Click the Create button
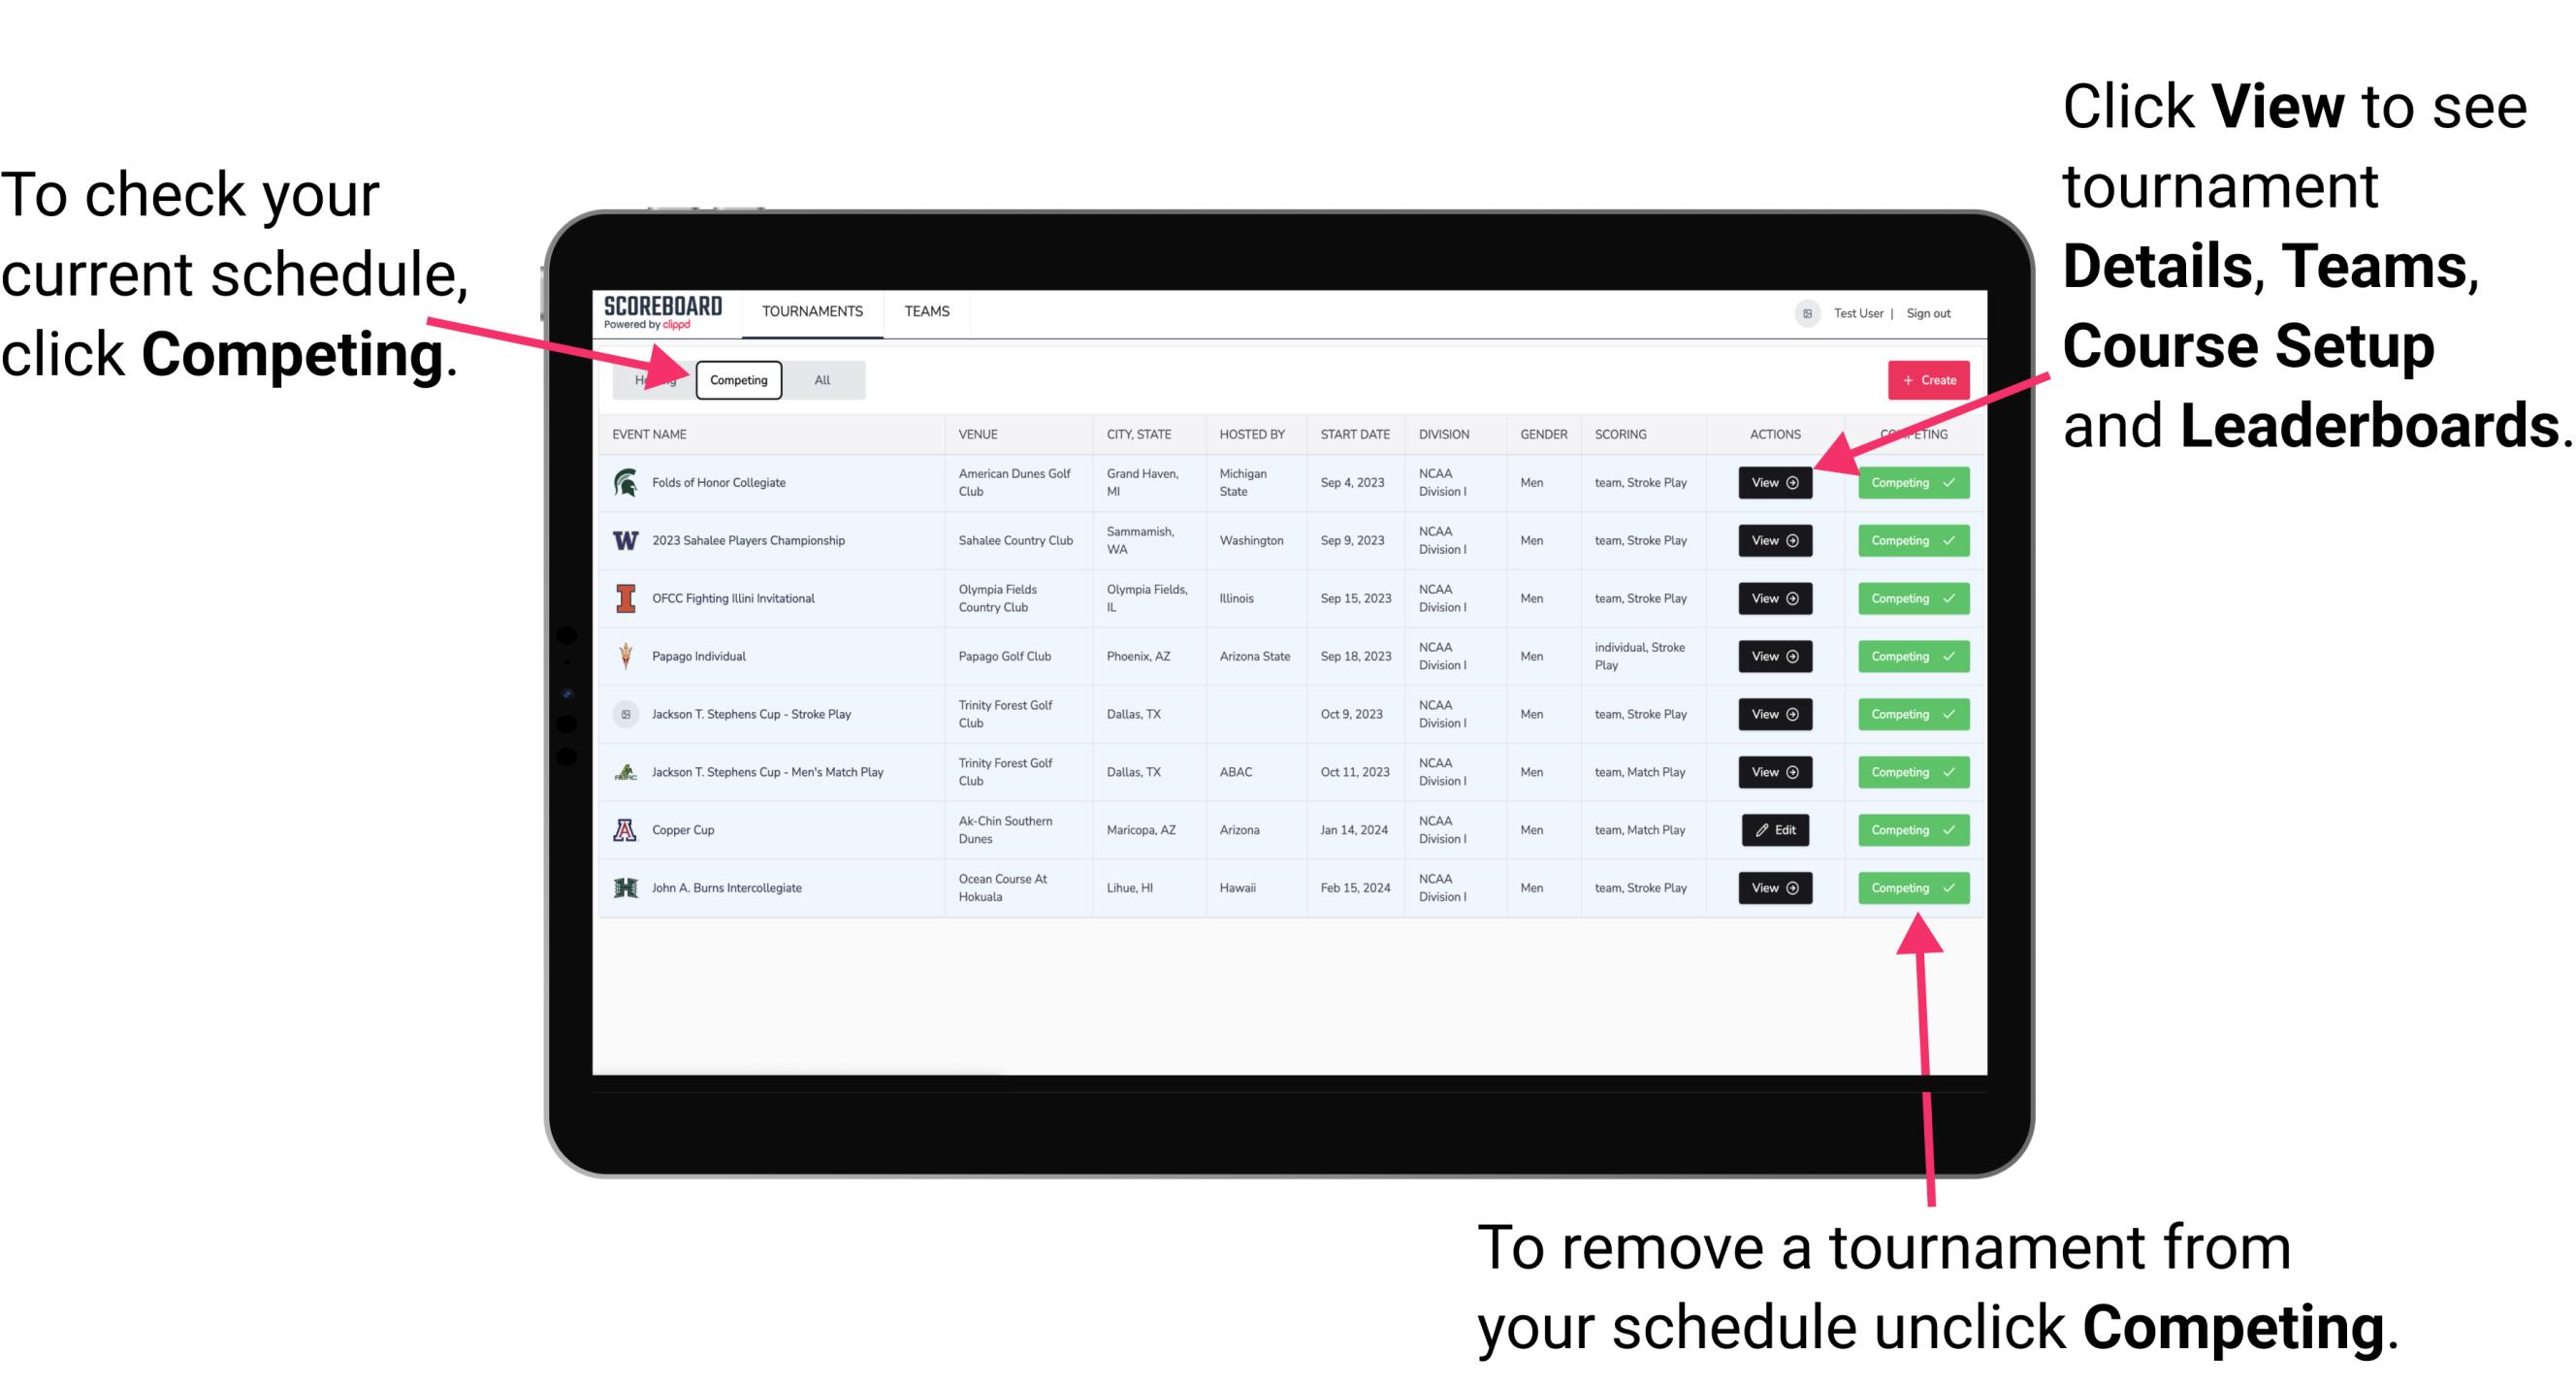 pyautogui.click(x=1924, y=379)
